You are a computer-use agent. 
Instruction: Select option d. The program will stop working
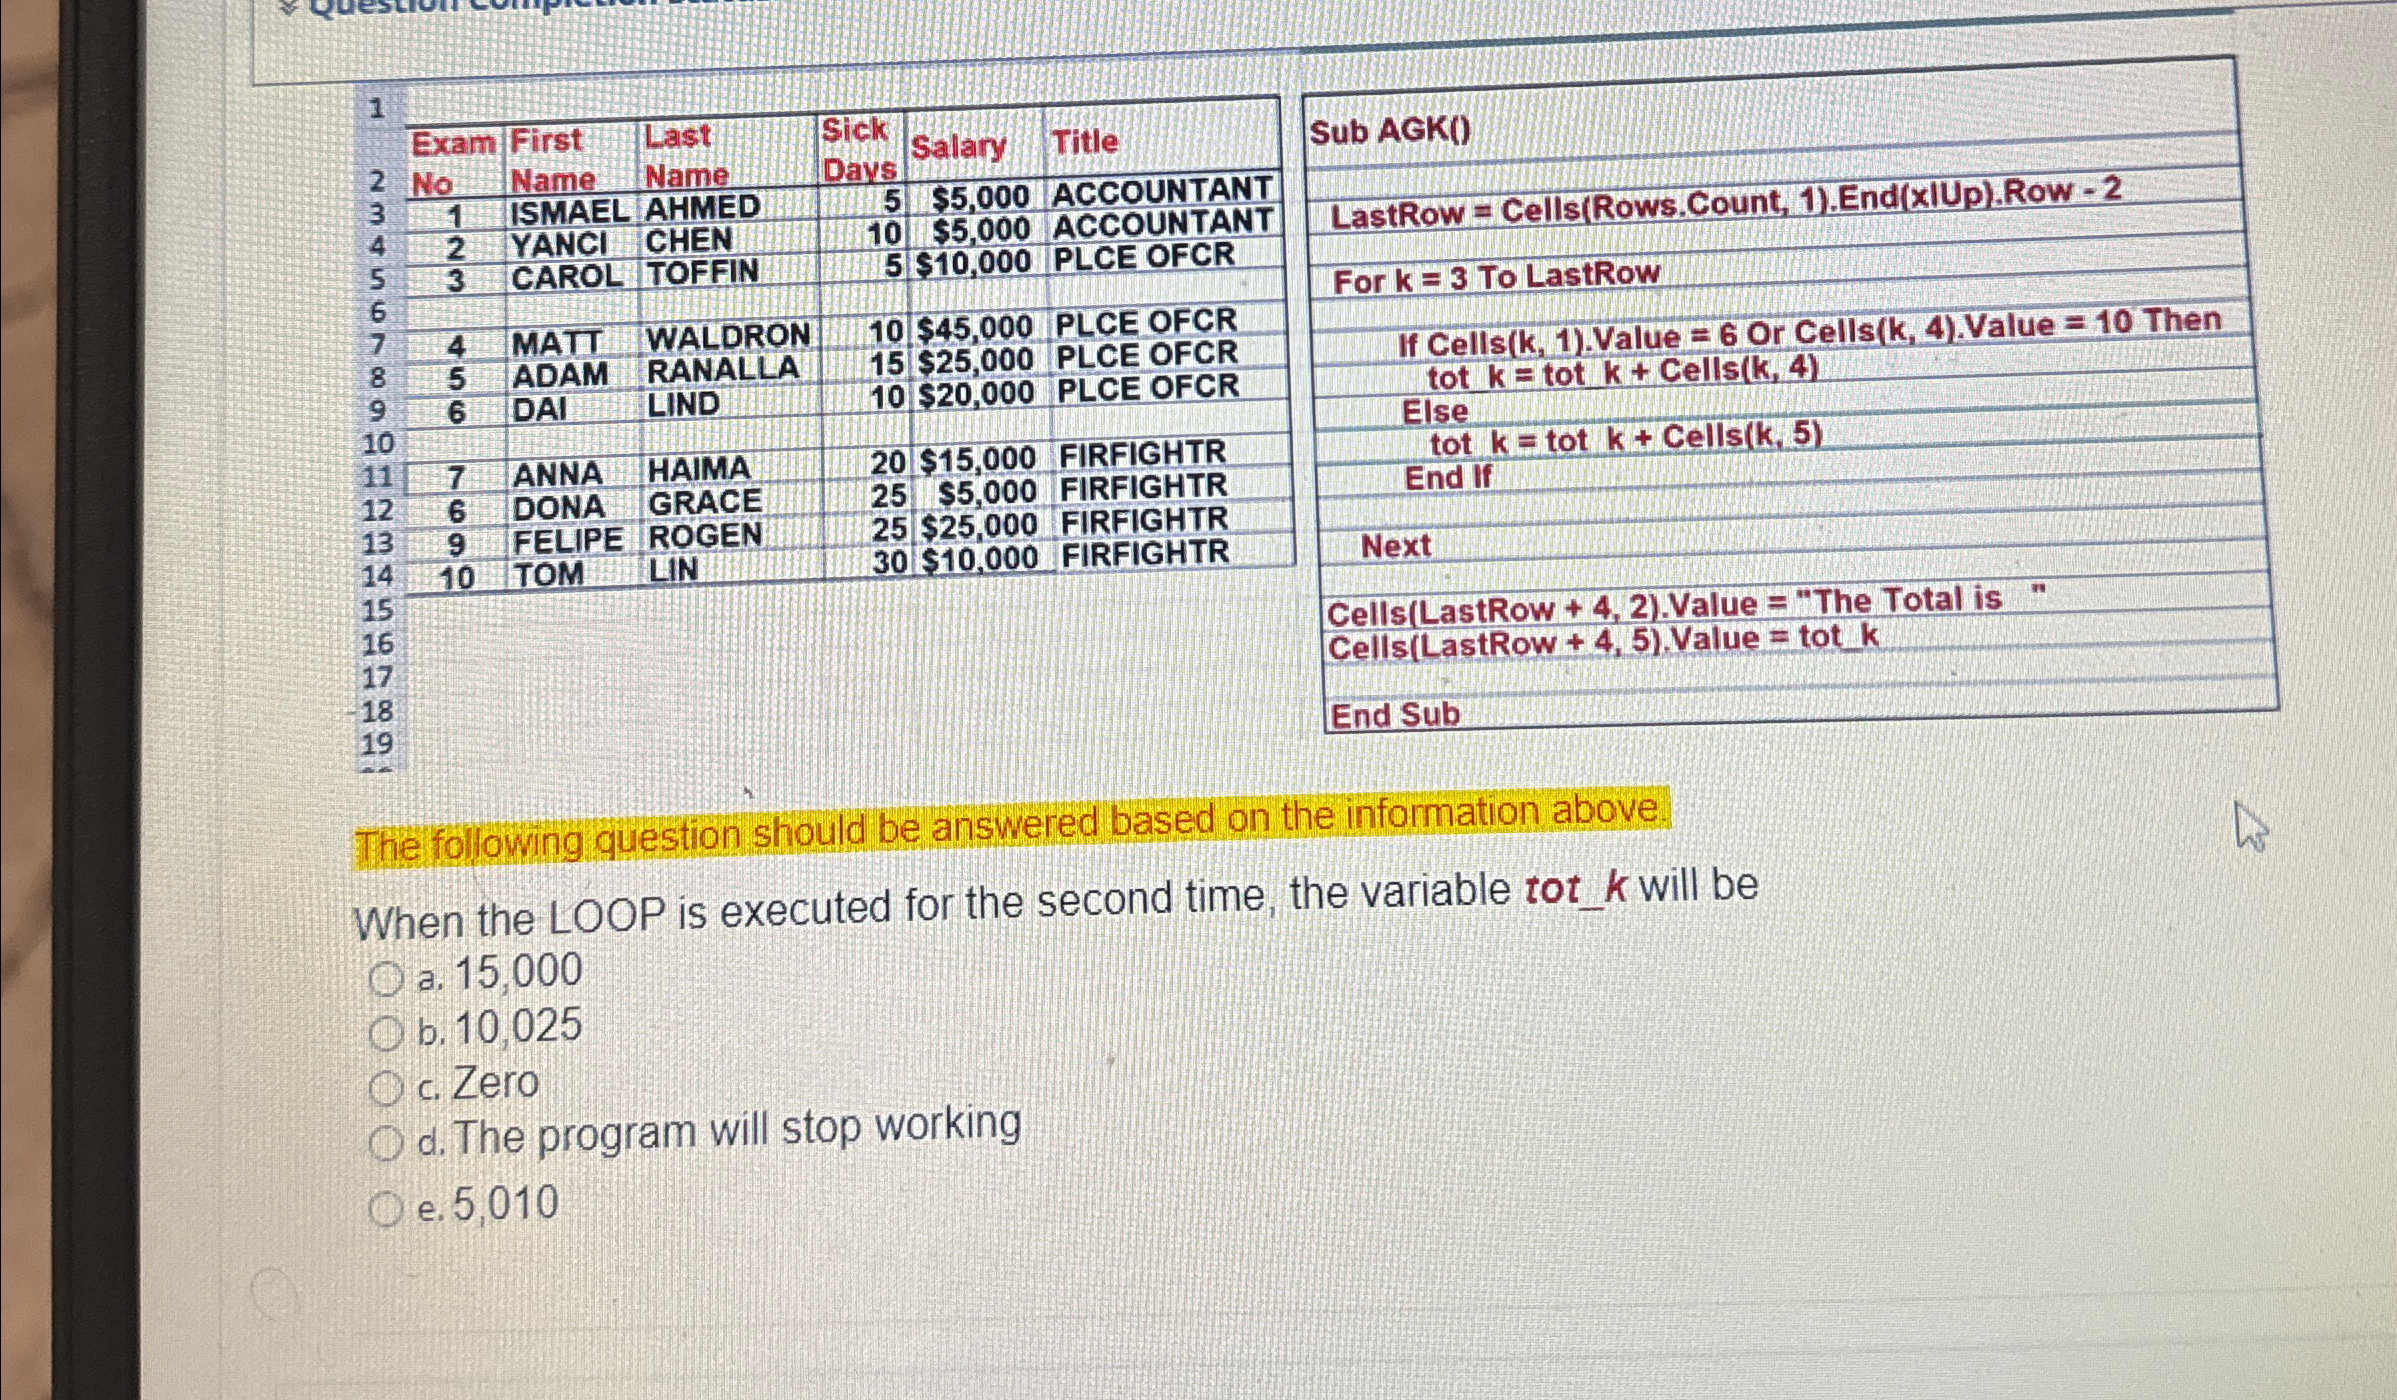(x=385, y=1142)
